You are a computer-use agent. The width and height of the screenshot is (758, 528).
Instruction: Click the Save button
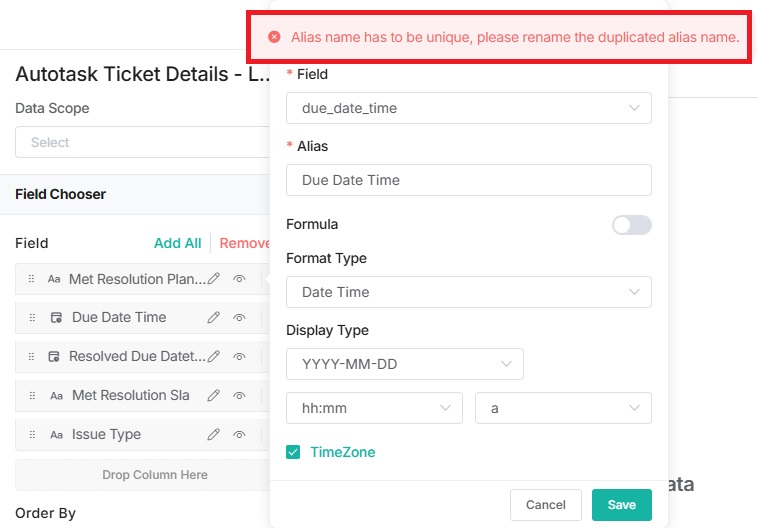(621, 505)
